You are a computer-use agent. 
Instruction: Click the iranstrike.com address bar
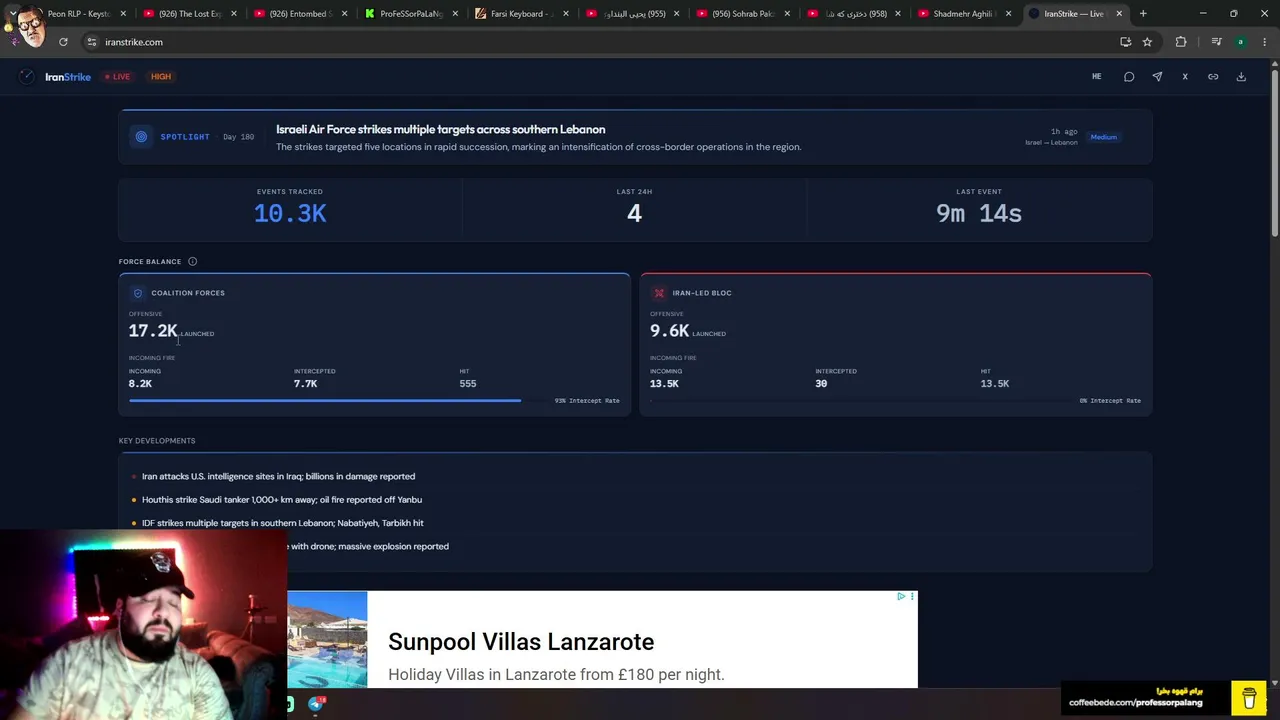[x=600, y=42]
